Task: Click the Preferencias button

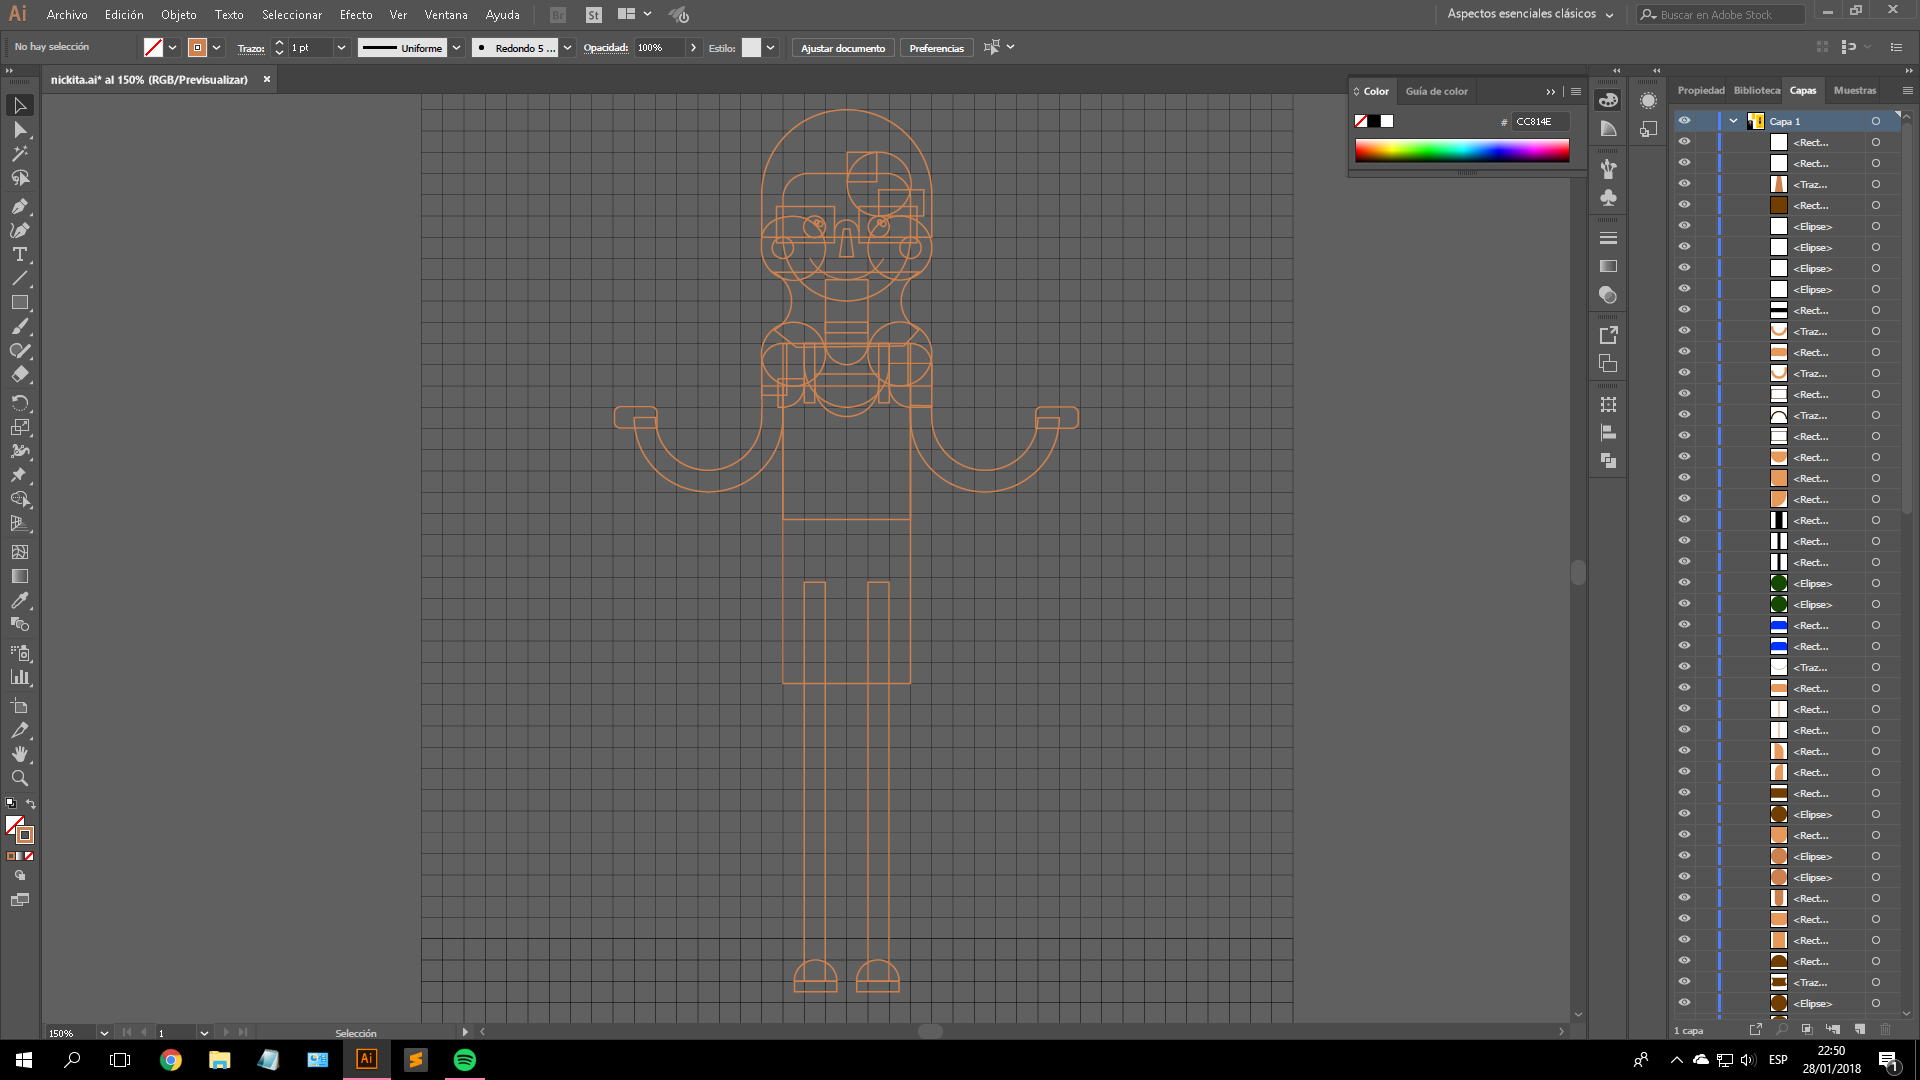Action: [x=936, y=48]
